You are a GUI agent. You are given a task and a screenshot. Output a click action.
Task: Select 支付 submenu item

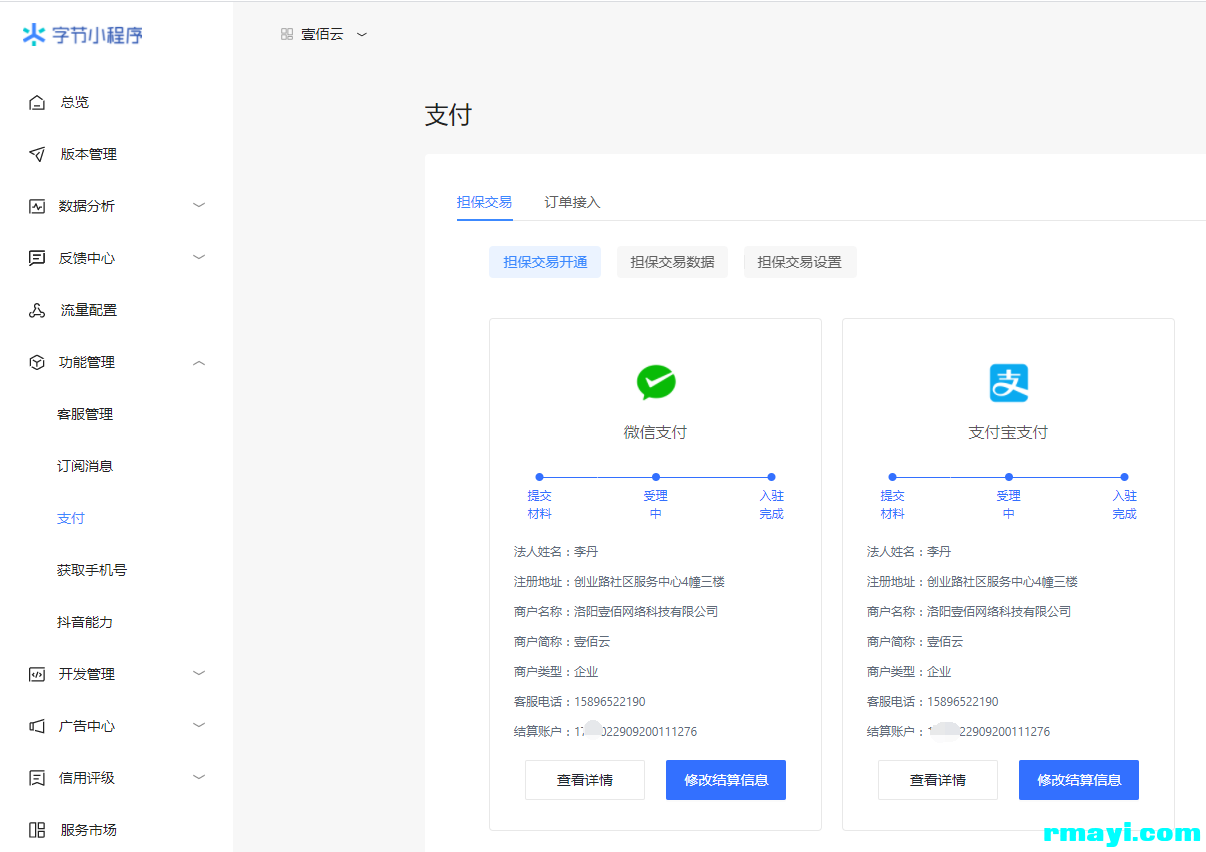coord(71,518)
